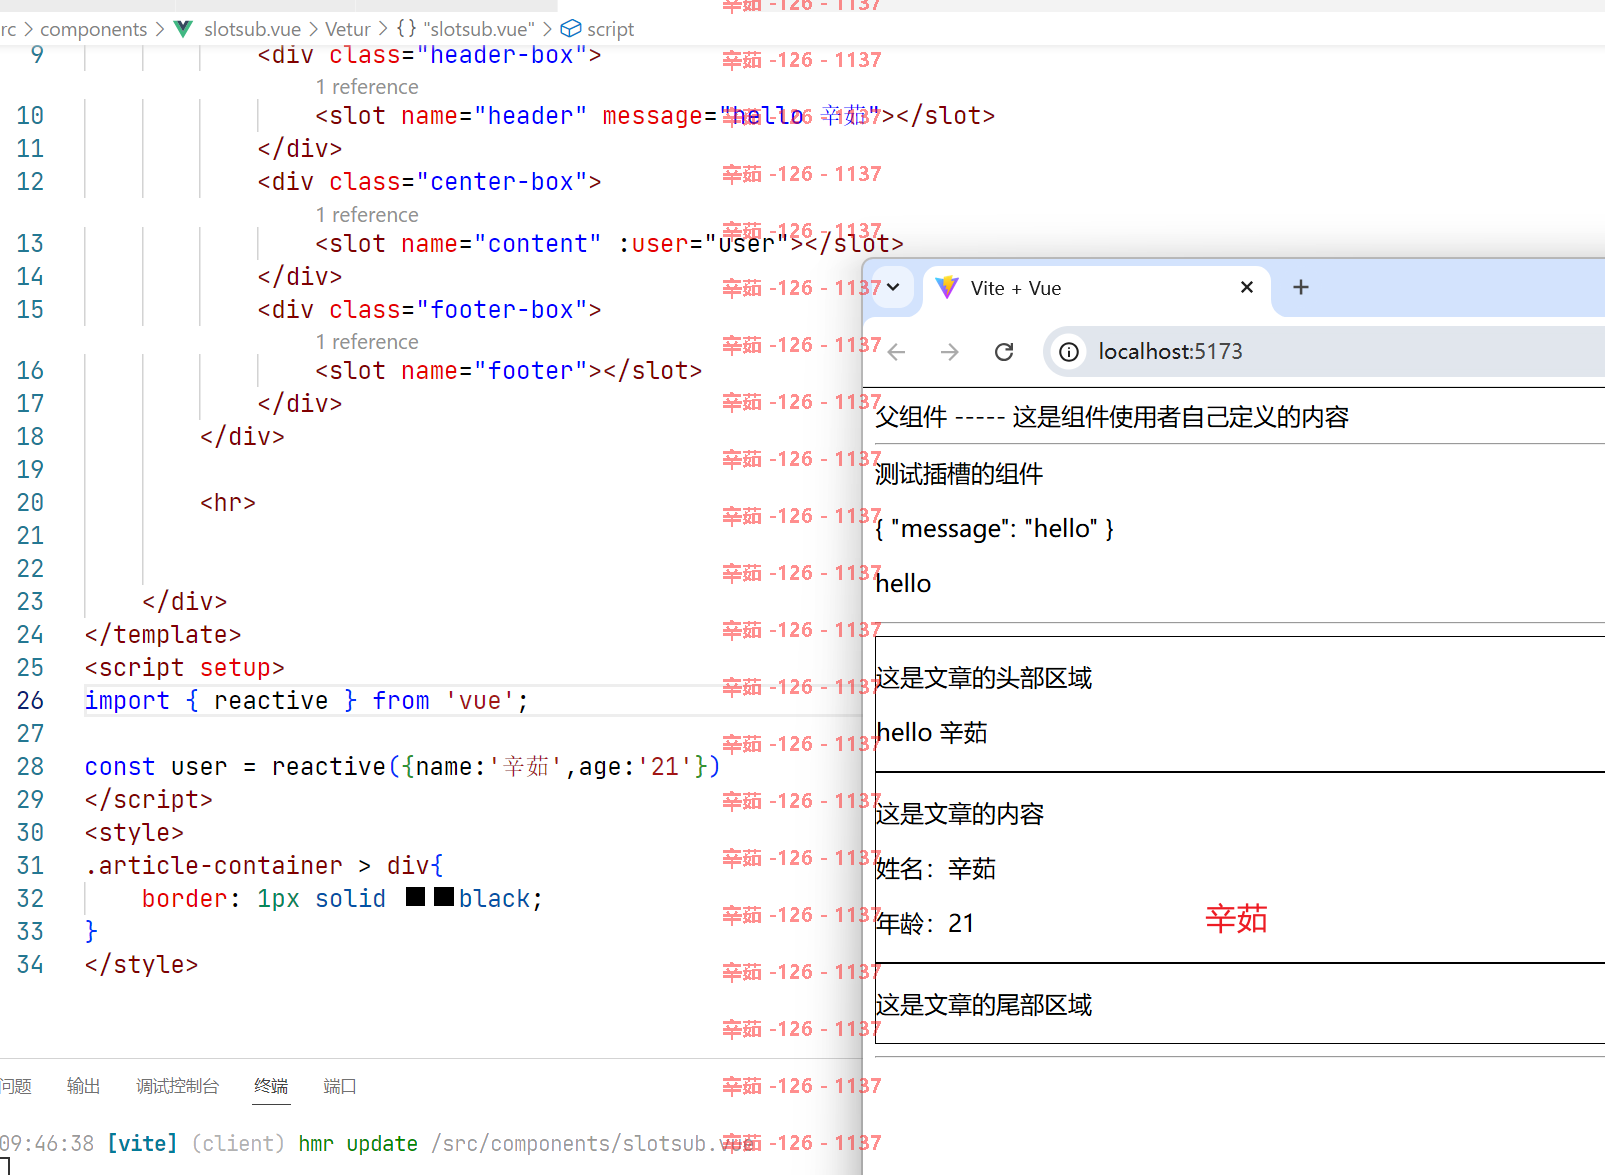Click the const user = reactive line
The image size is (1605, 1175).
tap(402, 766)
